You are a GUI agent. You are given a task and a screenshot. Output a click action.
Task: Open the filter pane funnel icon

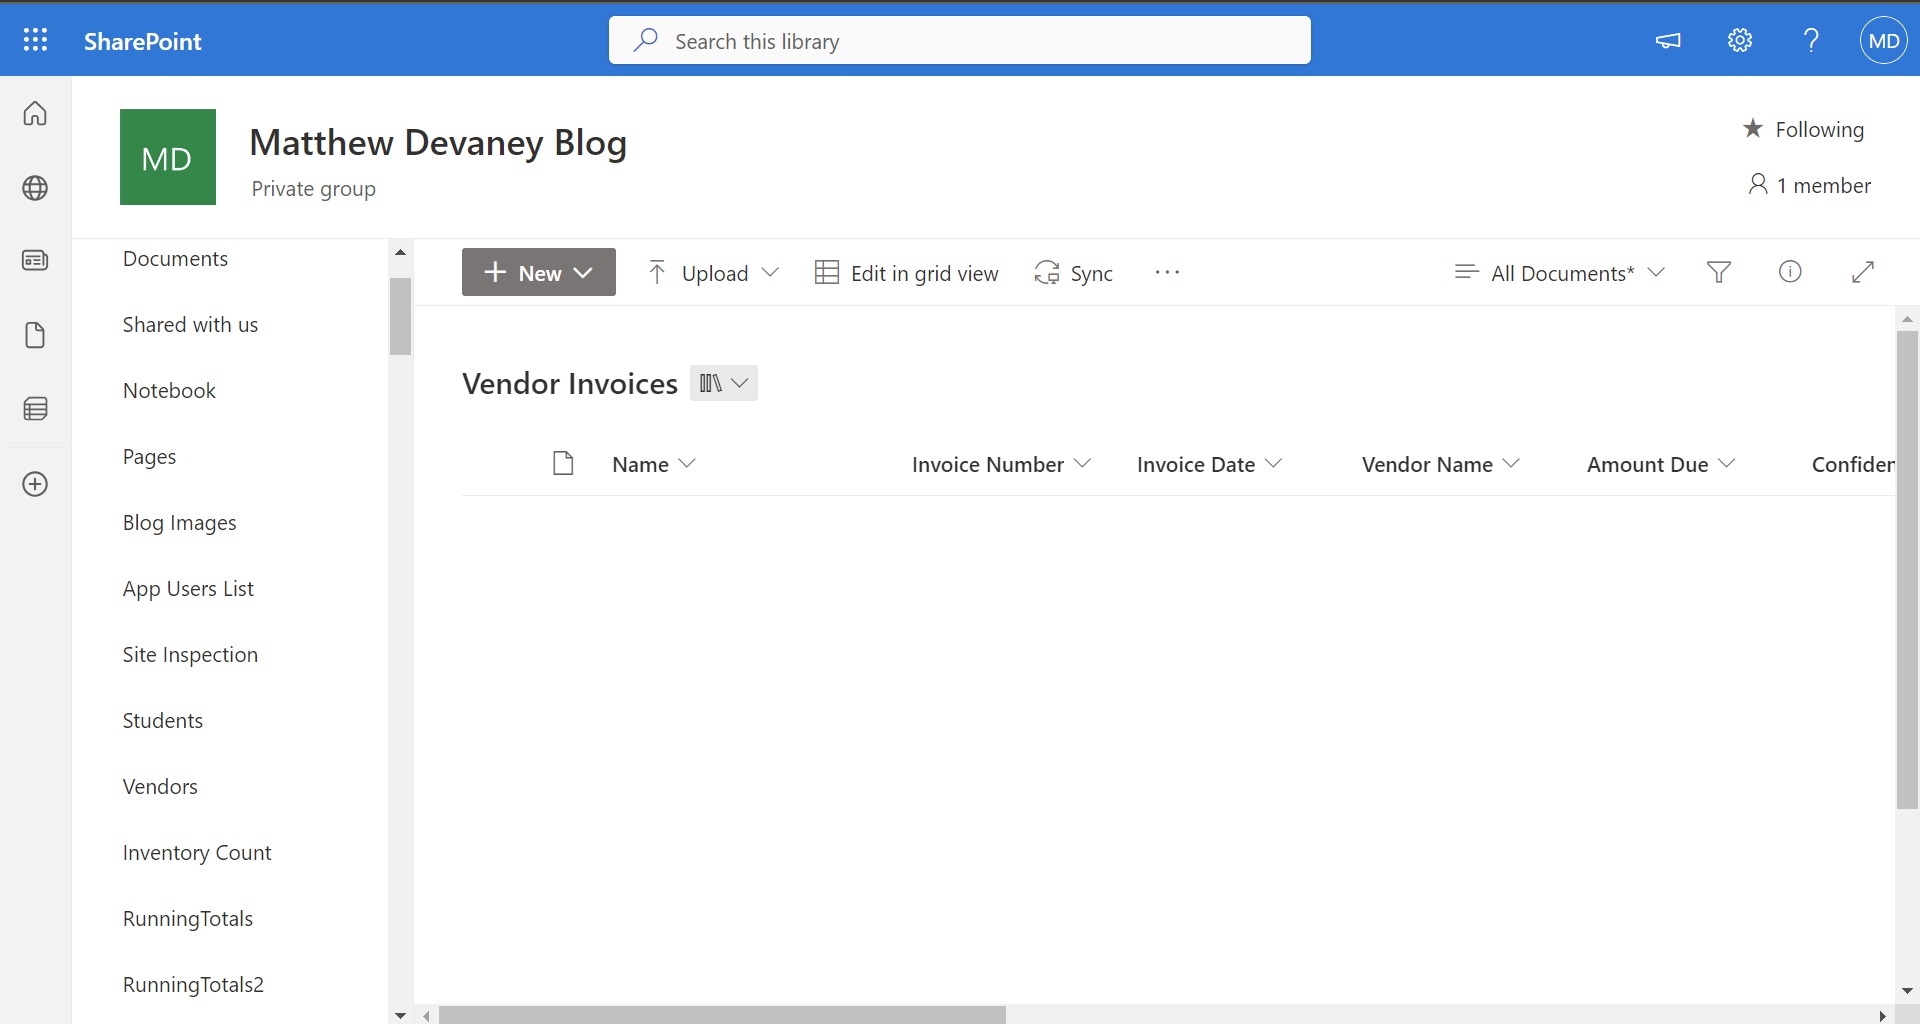coord(1719,272)
